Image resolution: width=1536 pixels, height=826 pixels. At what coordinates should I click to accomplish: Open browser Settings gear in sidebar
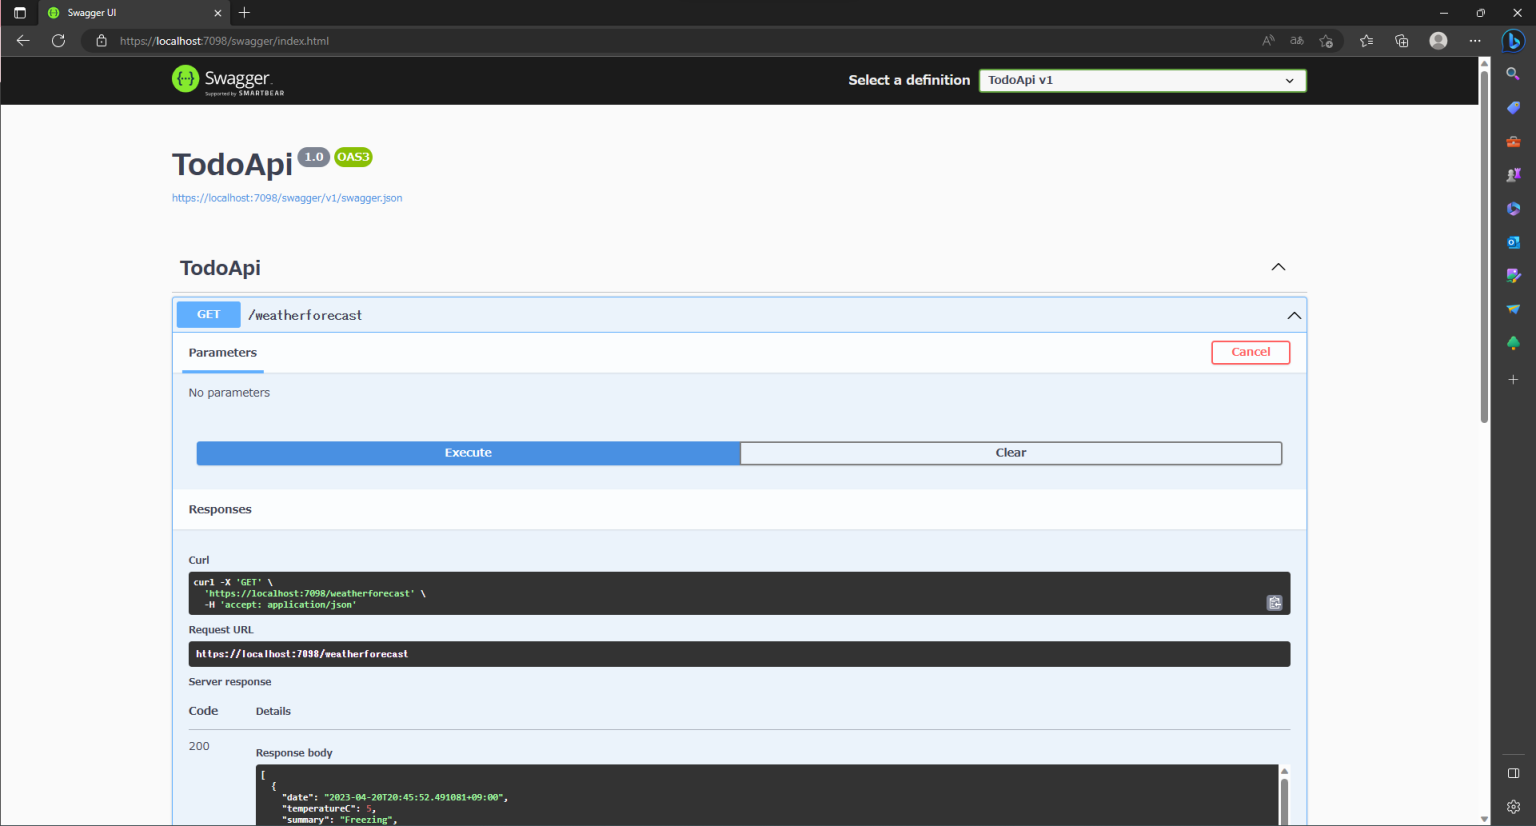point(1513,806)
